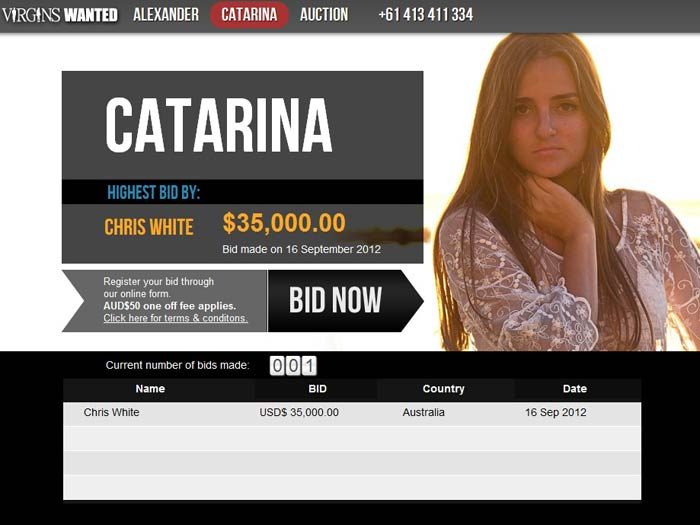This screenshot has width=700, height=525.
Task: Click the Catarina portrait photo
Action: [564, 192]
